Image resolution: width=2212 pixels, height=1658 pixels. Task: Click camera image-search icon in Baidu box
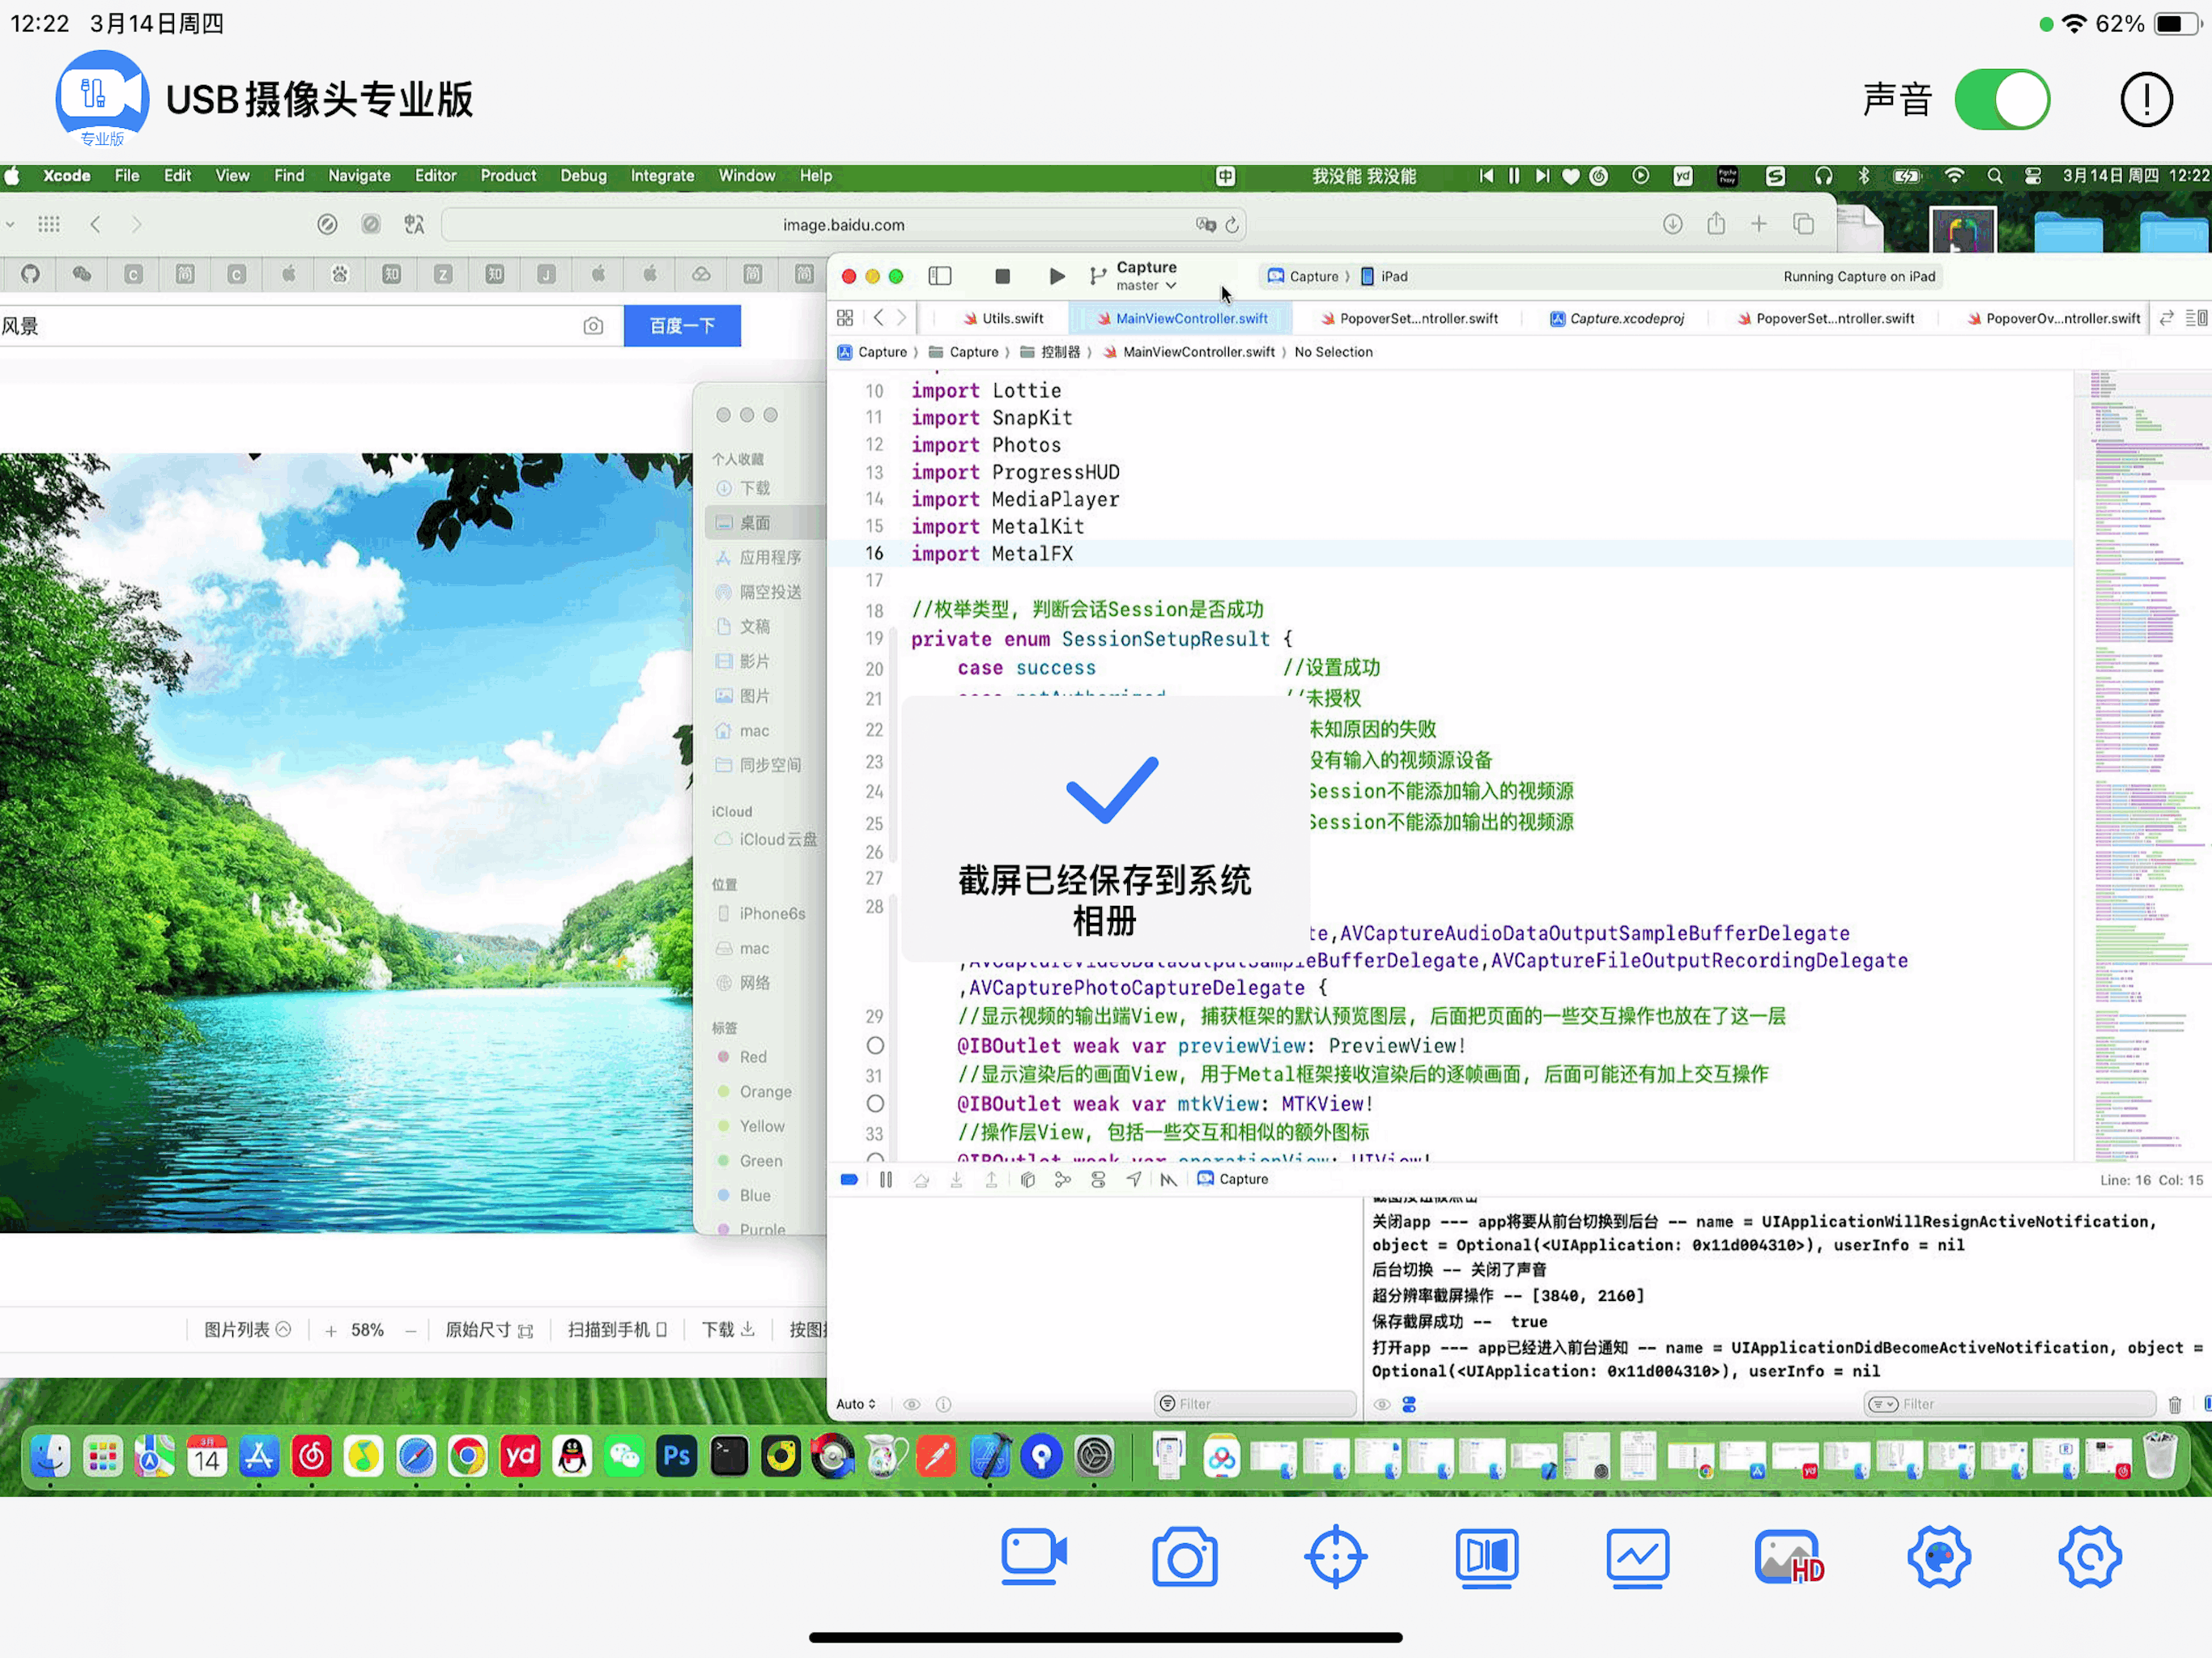coord(593,326)
